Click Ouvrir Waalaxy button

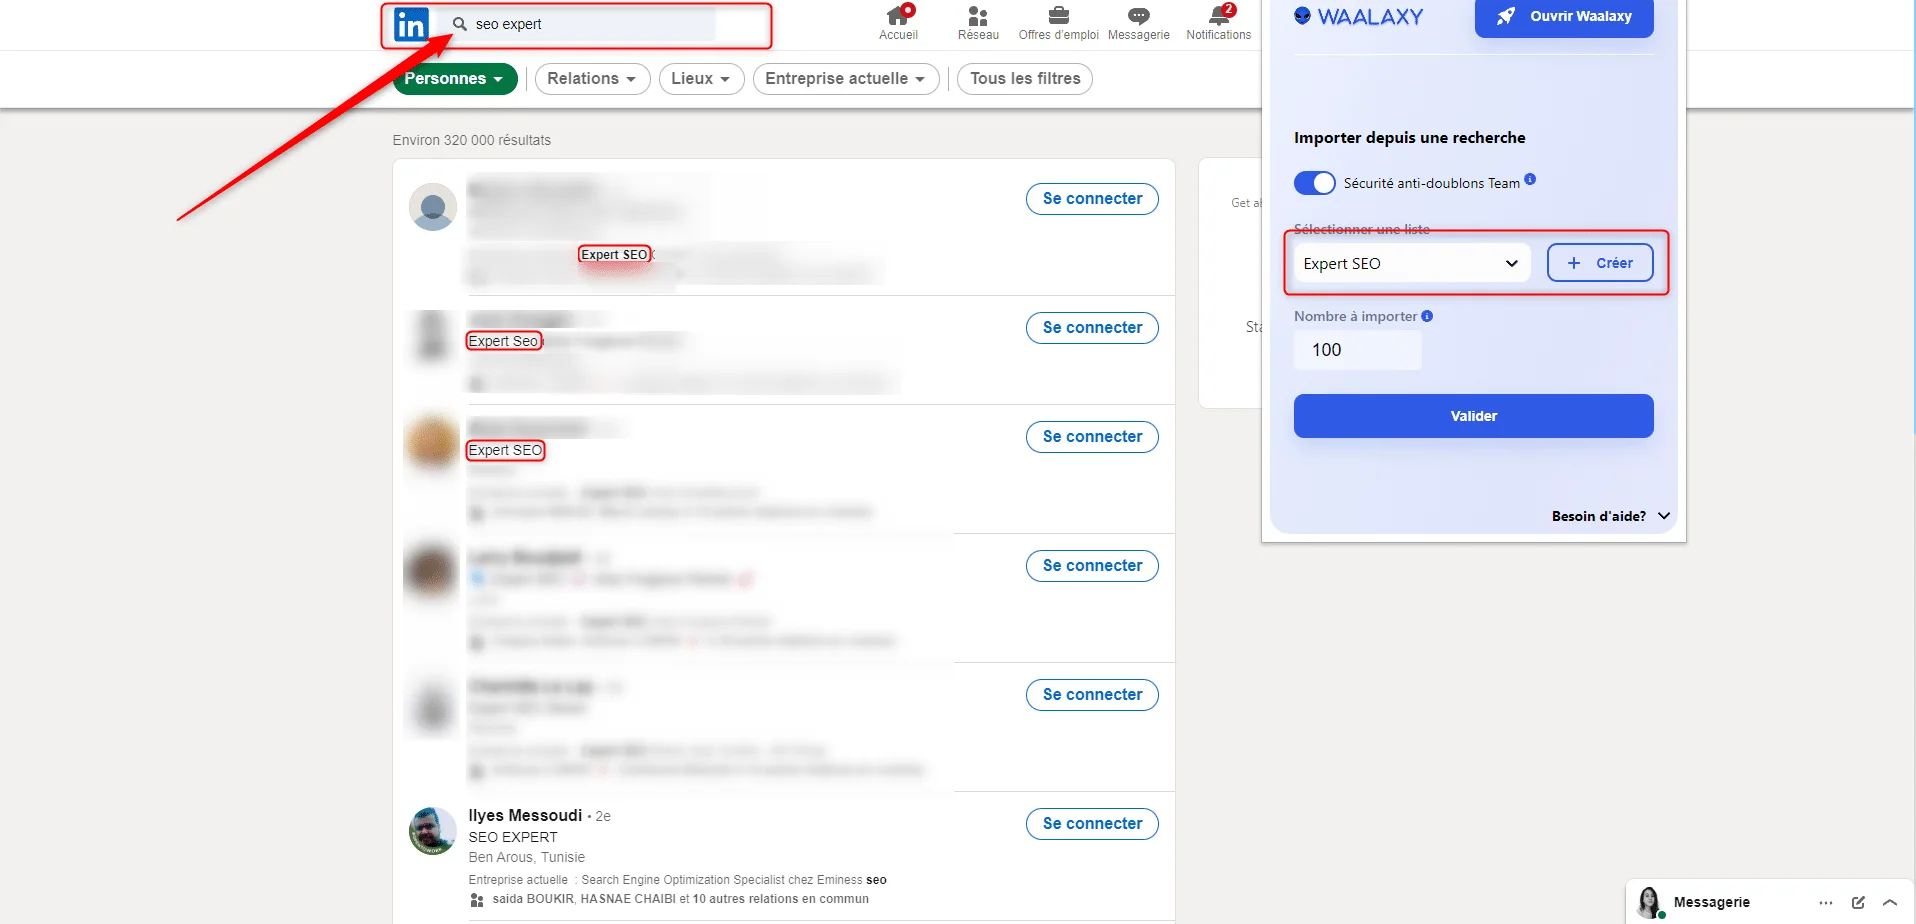[x=1564, y=17]
